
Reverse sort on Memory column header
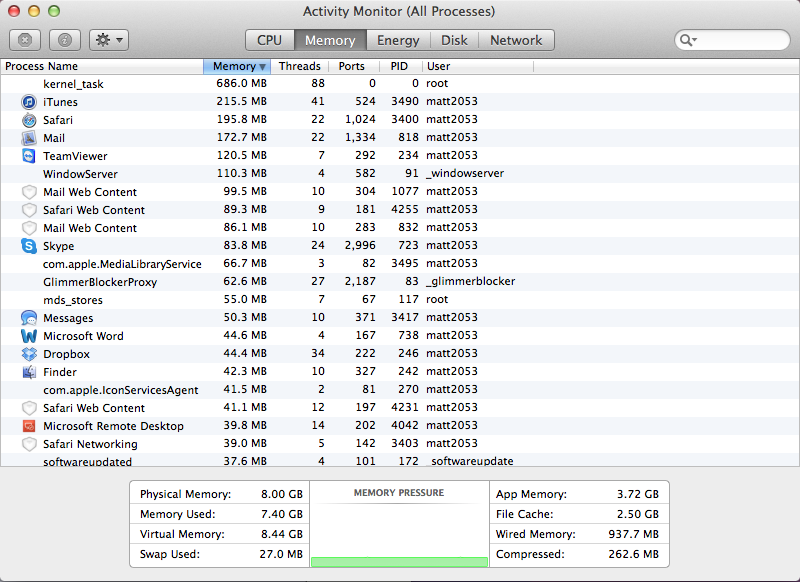[x=237, y=66]
